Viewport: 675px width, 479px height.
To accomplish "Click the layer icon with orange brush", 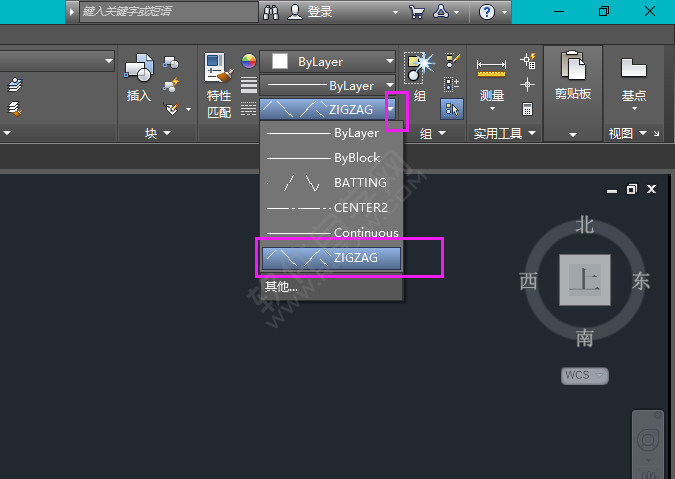I will tap(15, 108).
